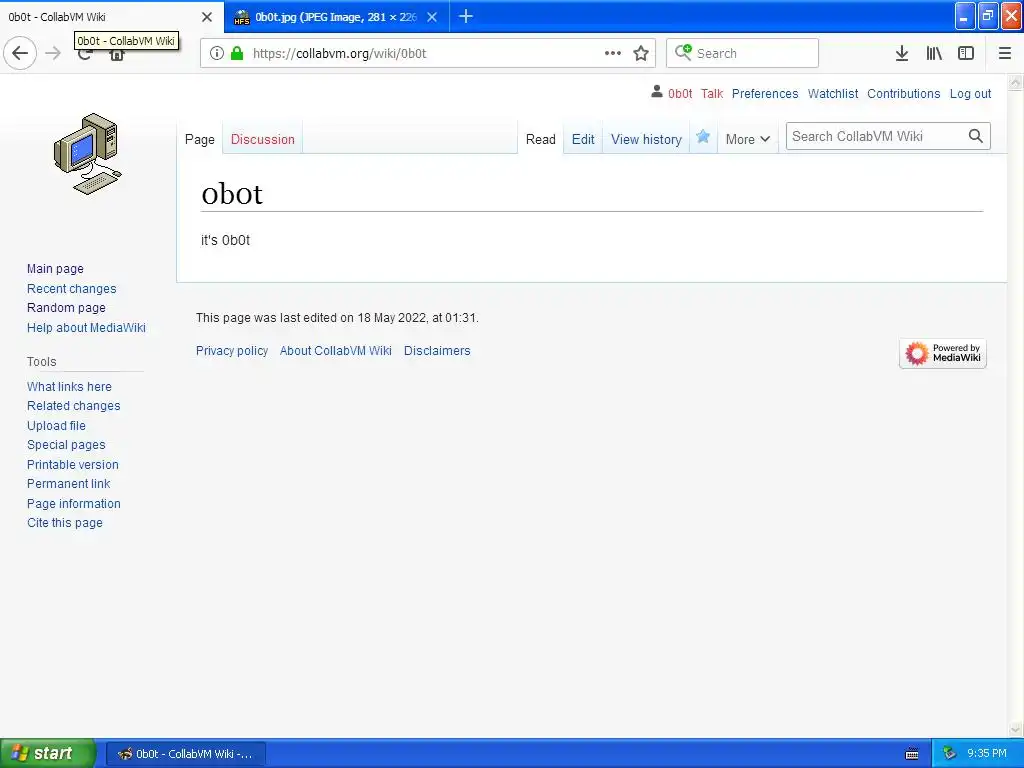Open the Discussion tab
The width and height of the screenshot is (1024, 768).
click(263, 139)
